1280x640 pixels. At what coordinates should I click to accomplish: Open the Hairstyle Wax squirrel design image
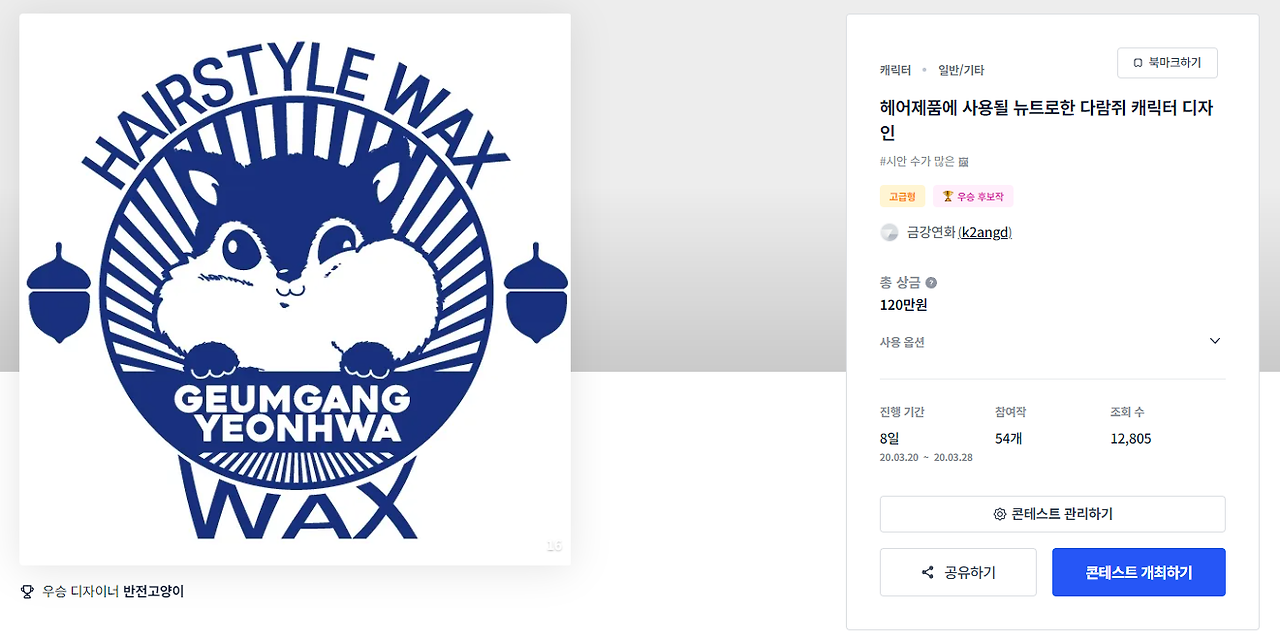tap(295, 289)
